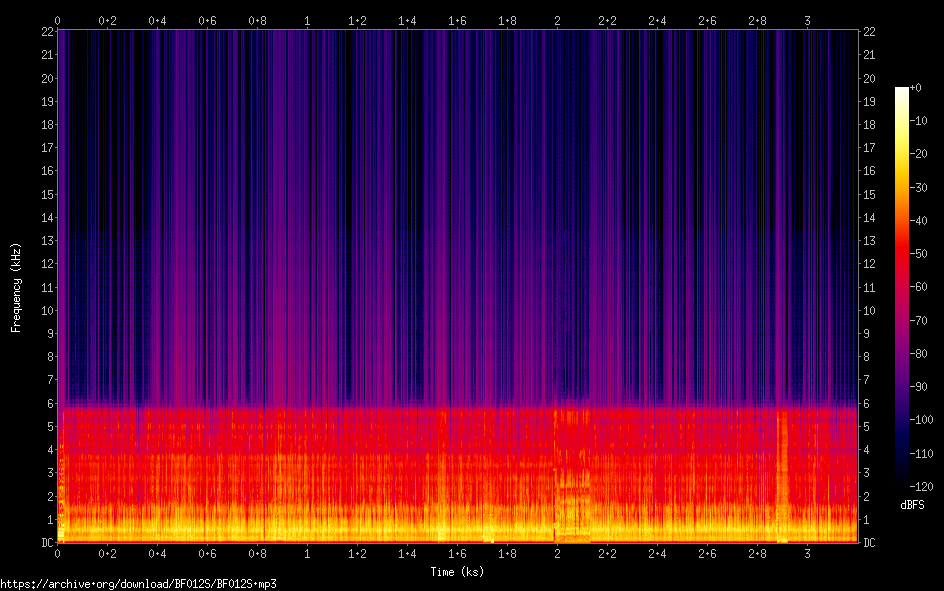Click "22" on the right frequency axis
The height and width of the screenshot is (591, 944).
point(869,32)
